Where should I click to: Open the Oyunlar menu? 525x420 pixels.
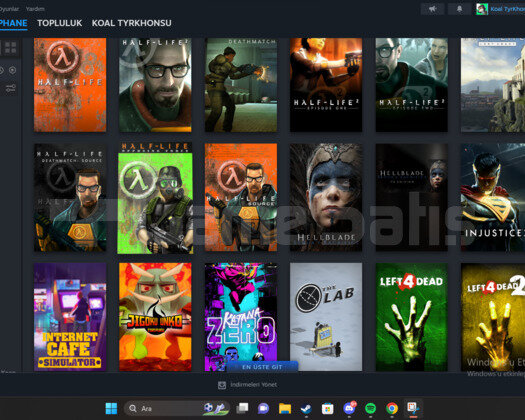(9, 9)
